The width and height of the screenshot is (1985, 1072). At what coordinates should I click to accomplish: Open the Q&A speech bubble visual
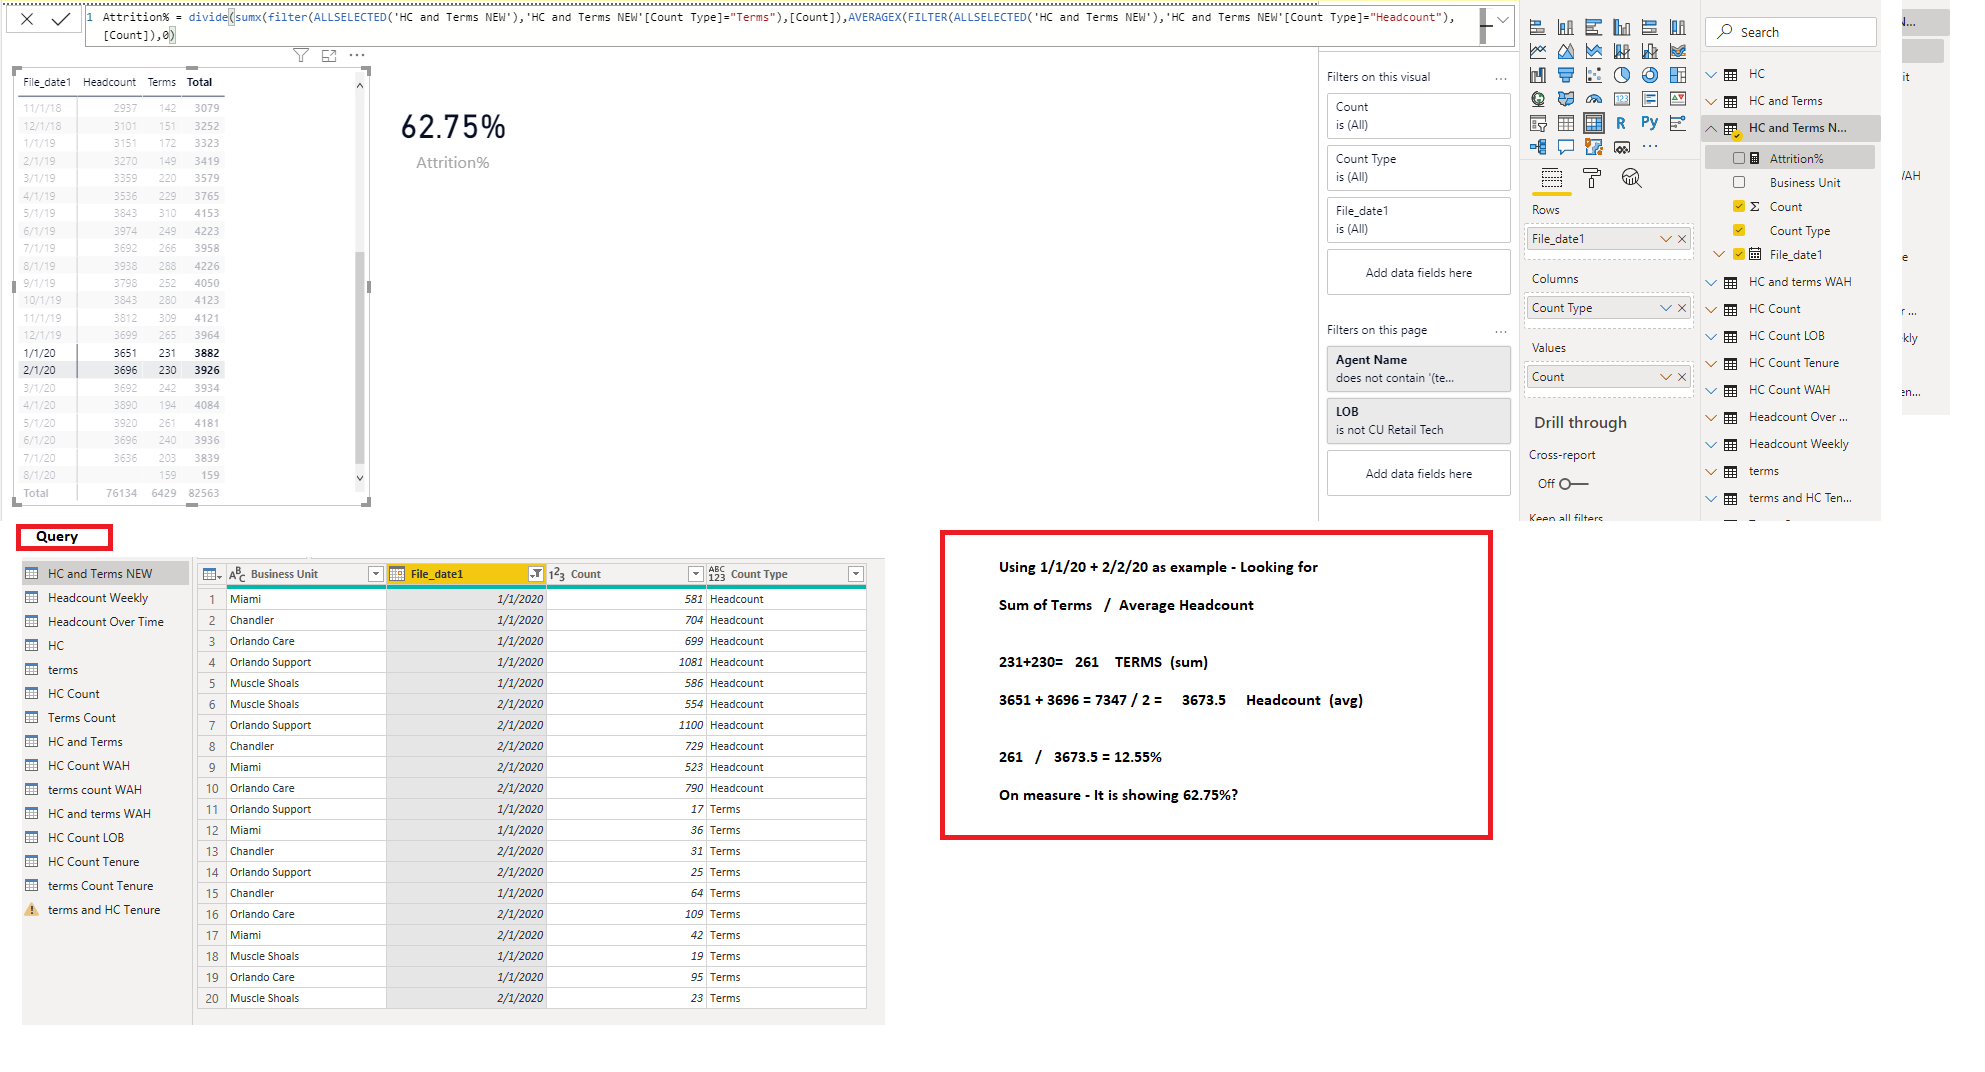click(1566, 147)
